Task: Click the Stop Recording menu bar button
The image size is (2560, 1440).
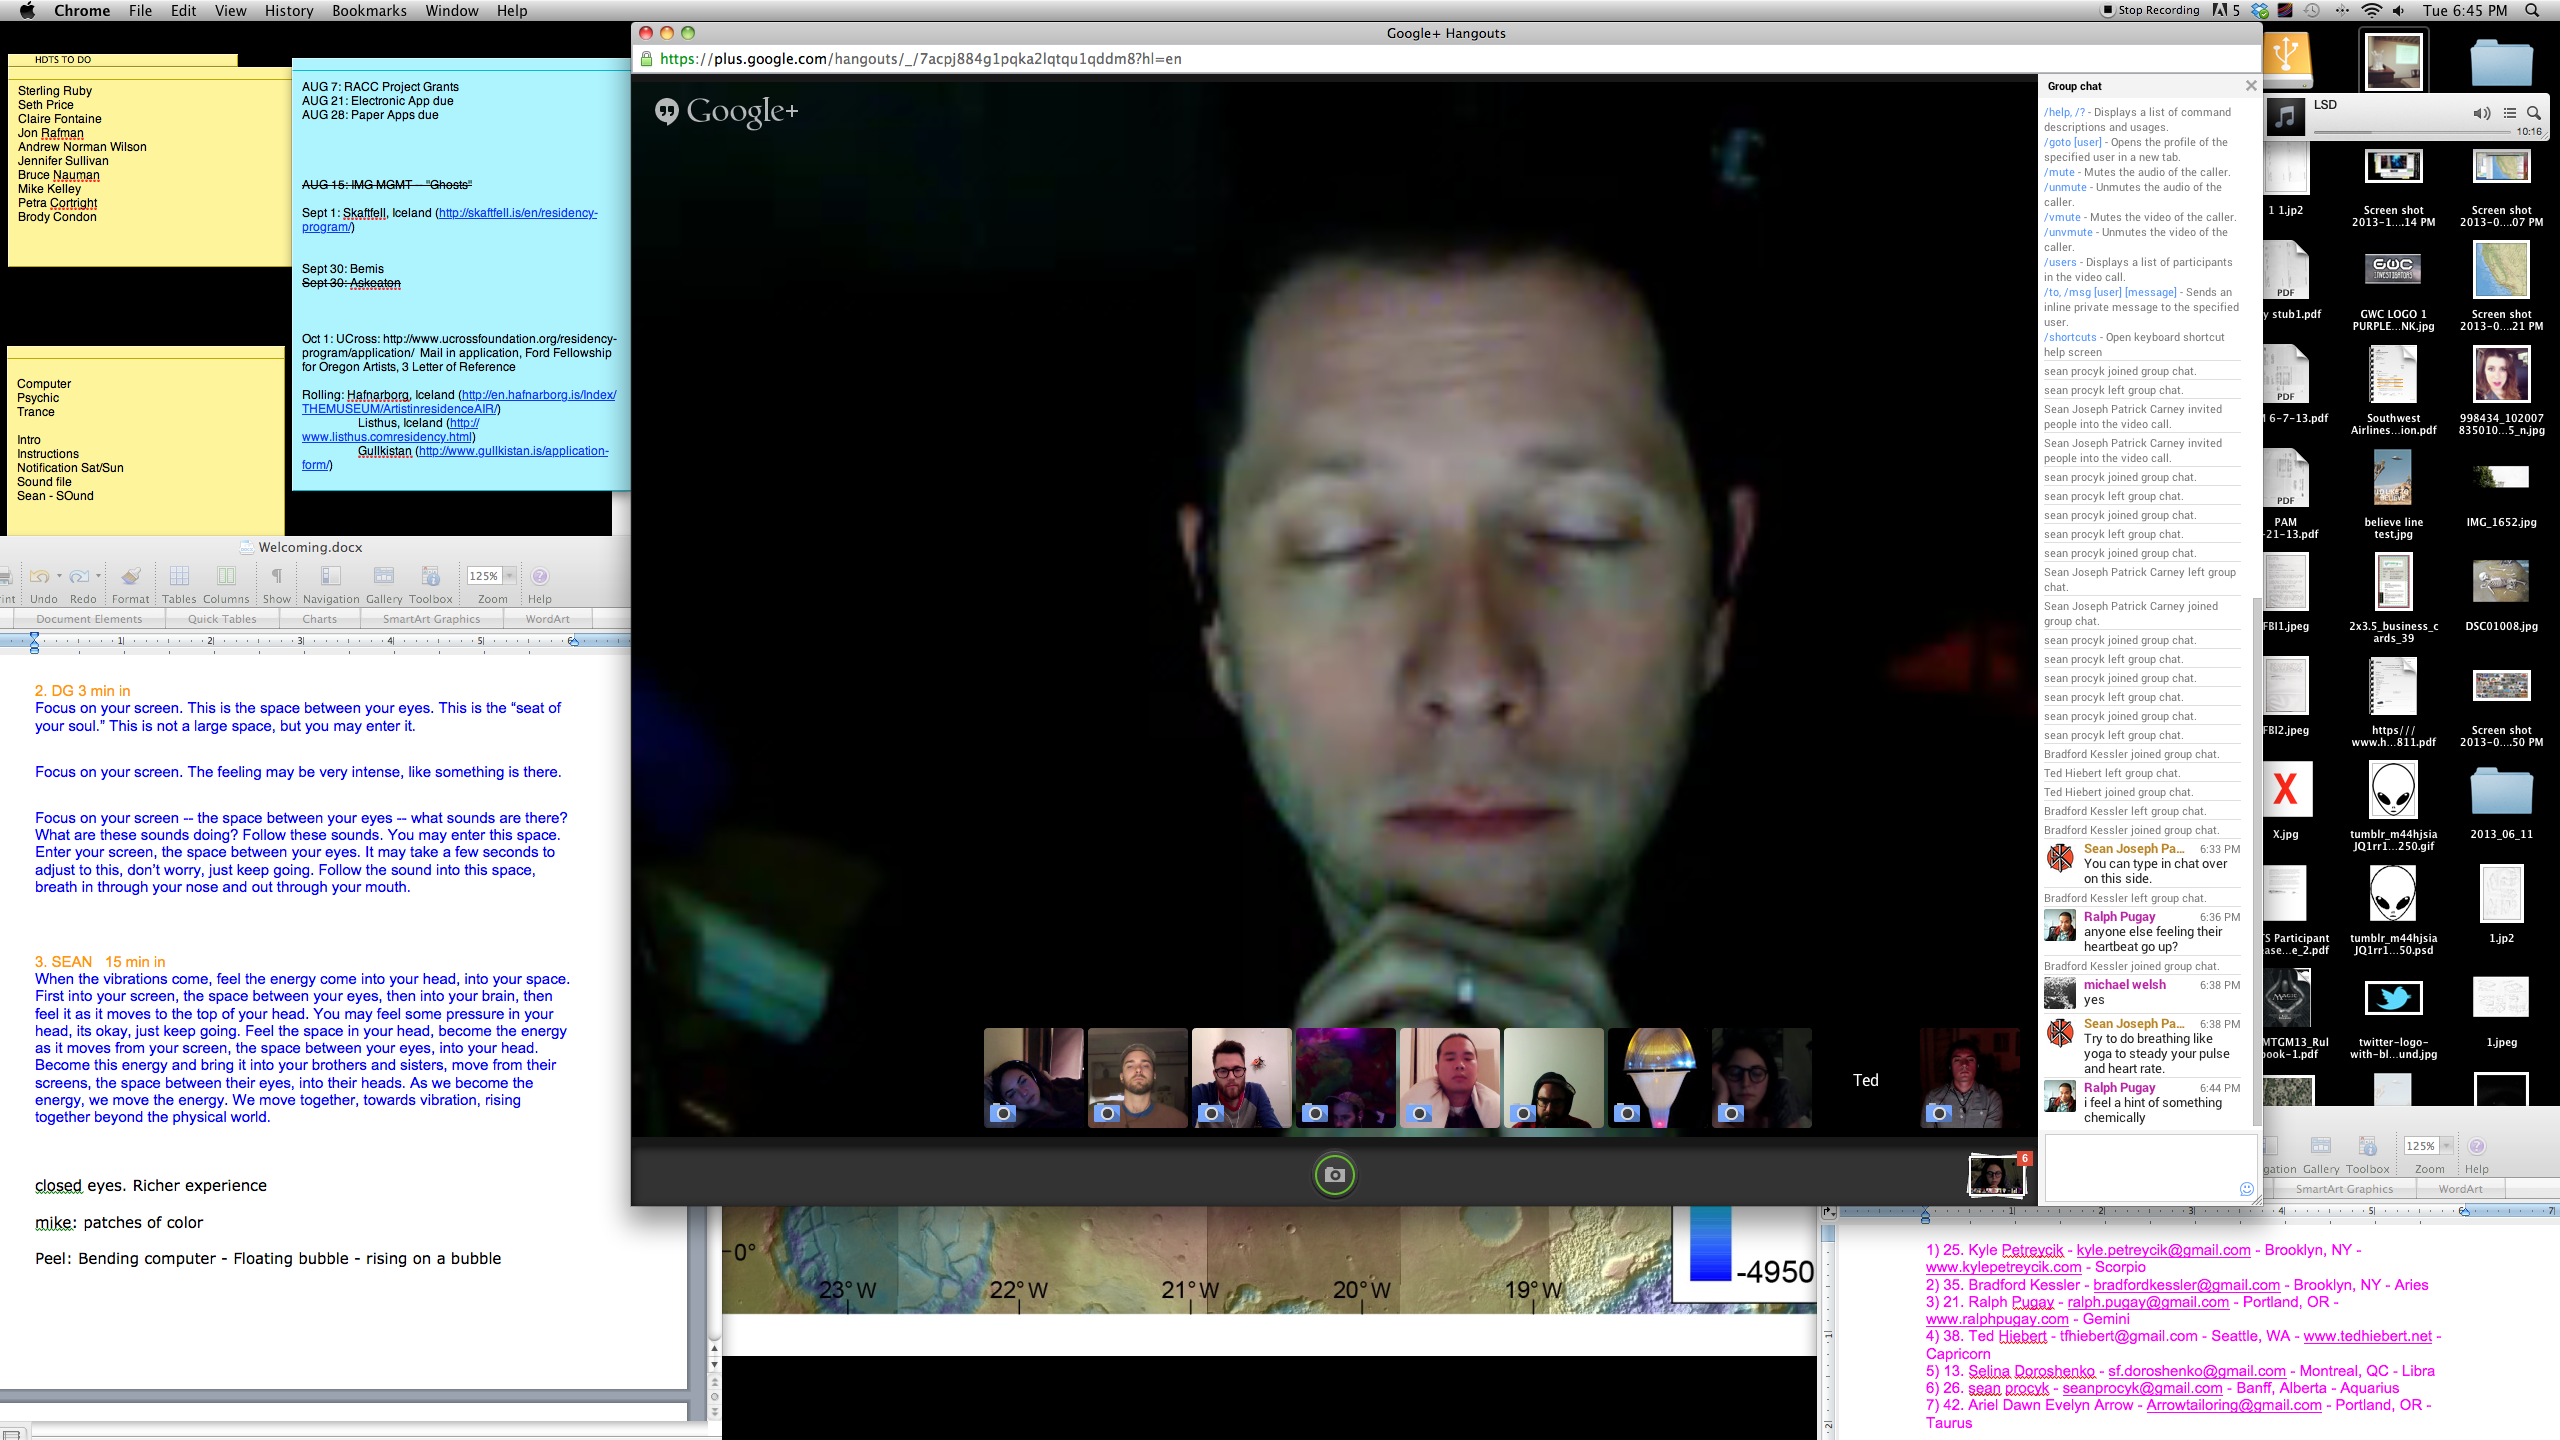Action: [2150, 11]
